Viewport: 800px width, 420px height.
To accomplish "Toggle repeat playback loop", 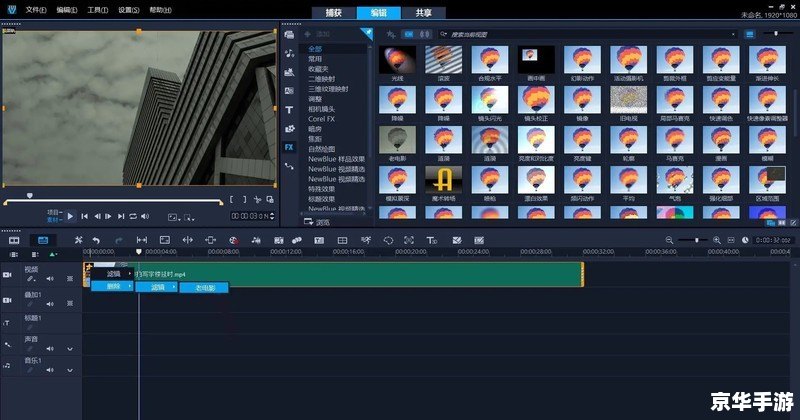I will click(133, 216).
